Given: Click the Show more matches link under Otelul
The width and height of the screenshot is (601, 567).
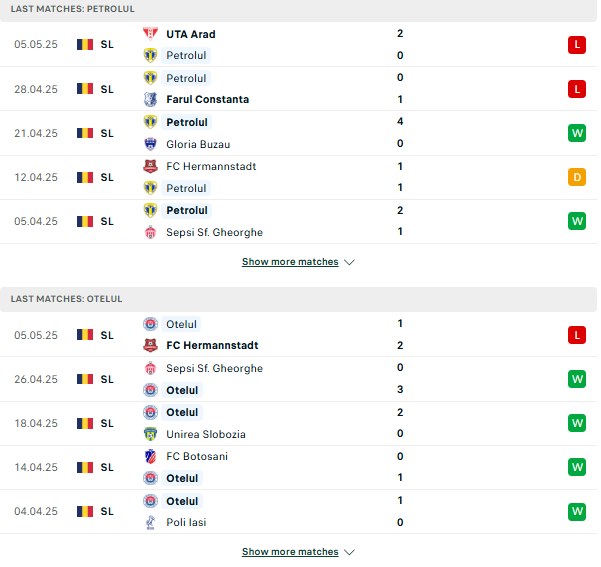Looking at the screenshot, I should [290, 552].
